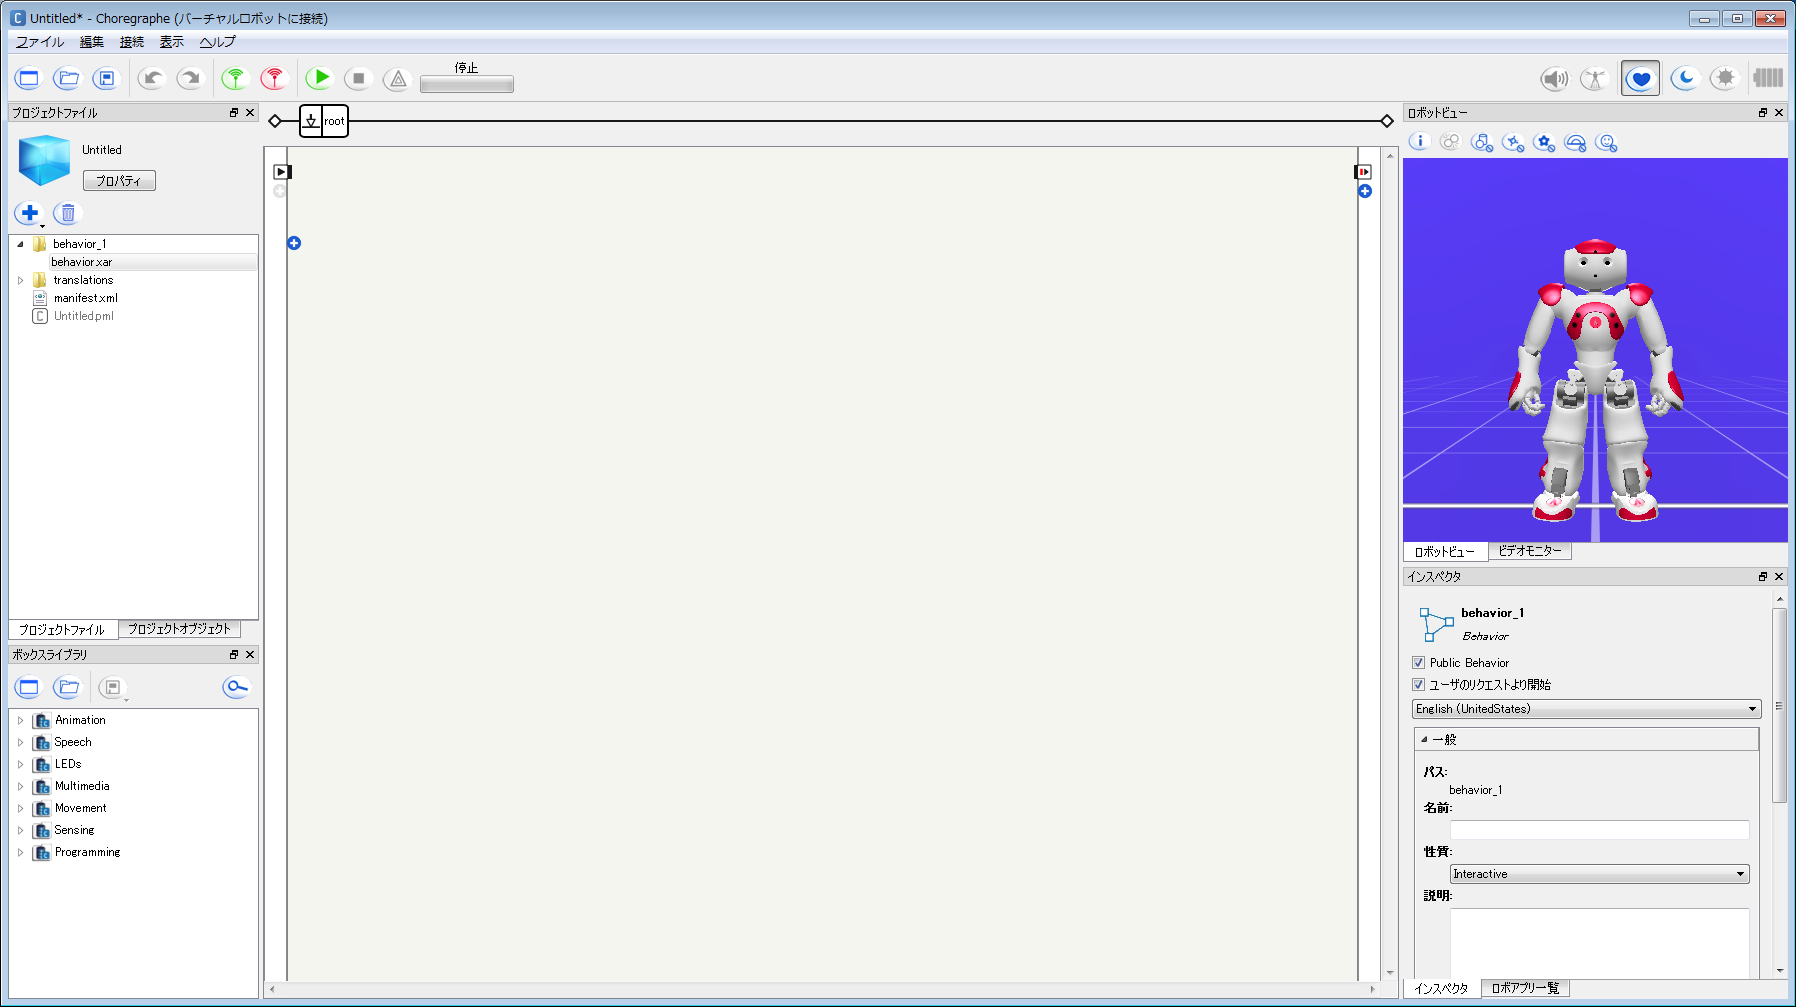This screenshot has width=1796, height=1007.
Task: Uncheck the ユーザのリクエストより開始 checkbox
Action: [1418, 685]
